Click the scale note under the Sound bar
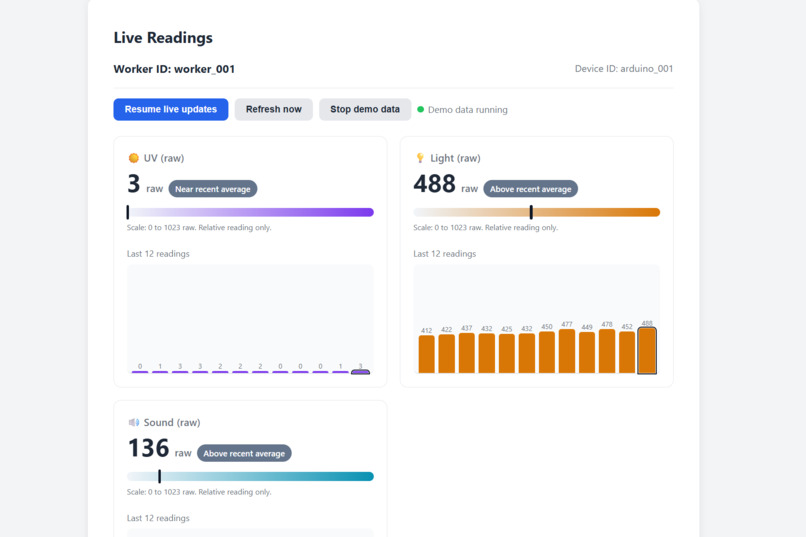The image size is (806, 537). point(199,492)
